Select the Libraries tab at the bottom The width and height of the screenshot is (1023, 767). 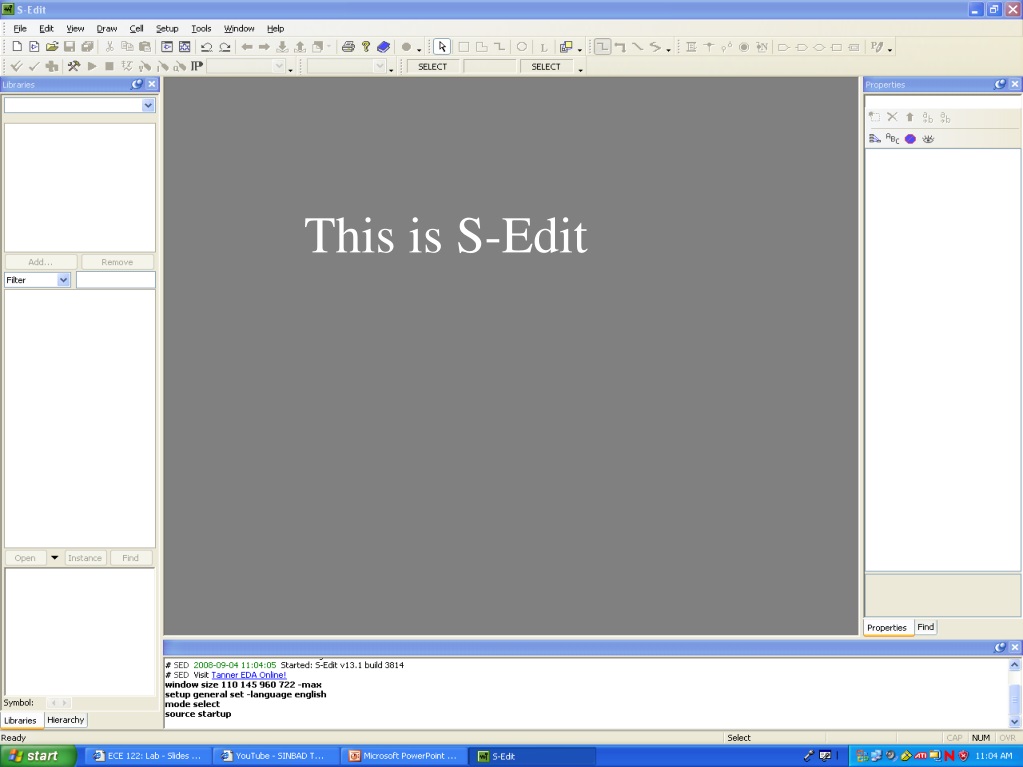pos(20,720)
